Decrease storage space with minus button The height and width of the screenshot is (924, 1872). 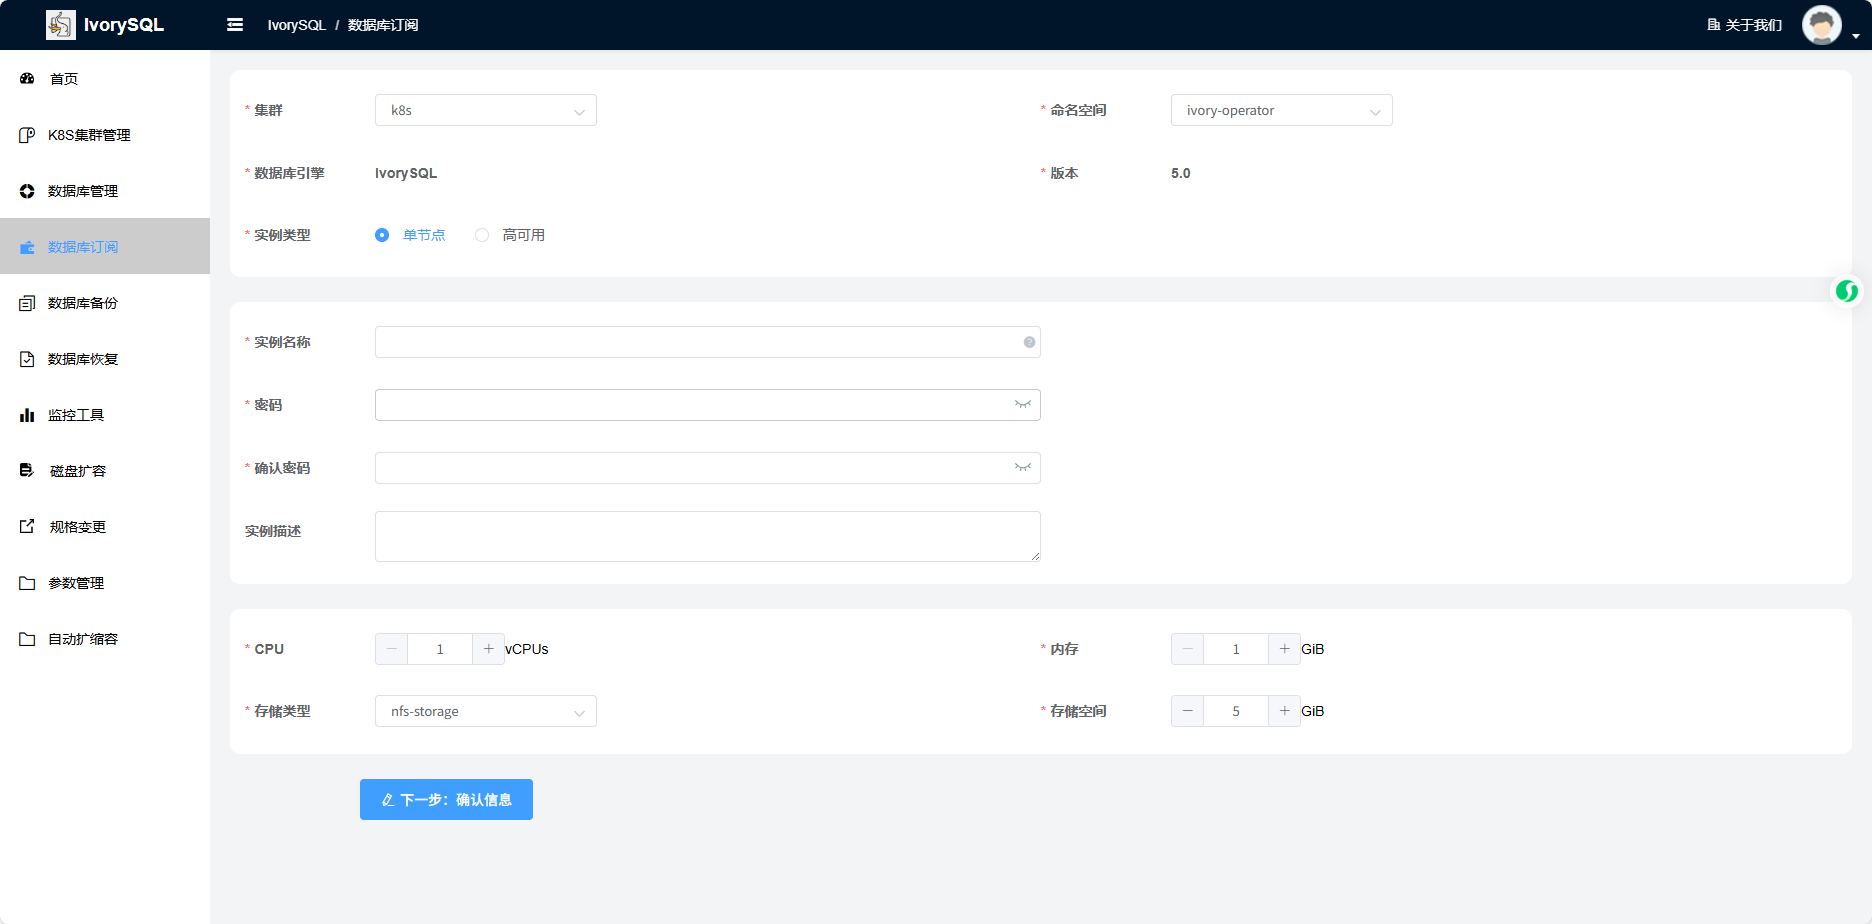(1187, 711)
